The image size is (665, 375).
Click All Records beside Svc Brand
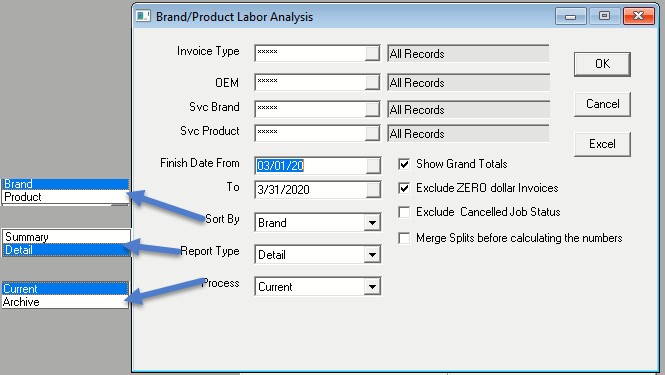tap(468, 110)
